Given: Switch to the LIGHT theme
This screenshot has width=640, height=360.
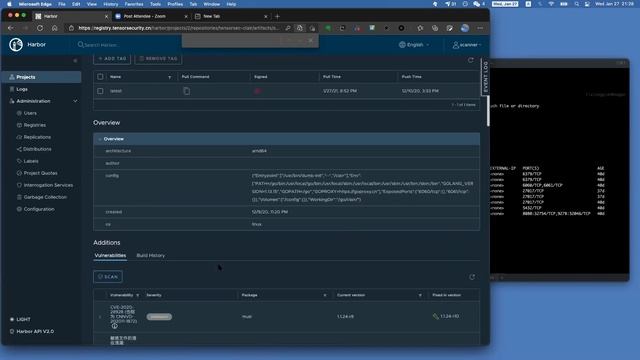Looking at the screenshot, I should point(20,319).
